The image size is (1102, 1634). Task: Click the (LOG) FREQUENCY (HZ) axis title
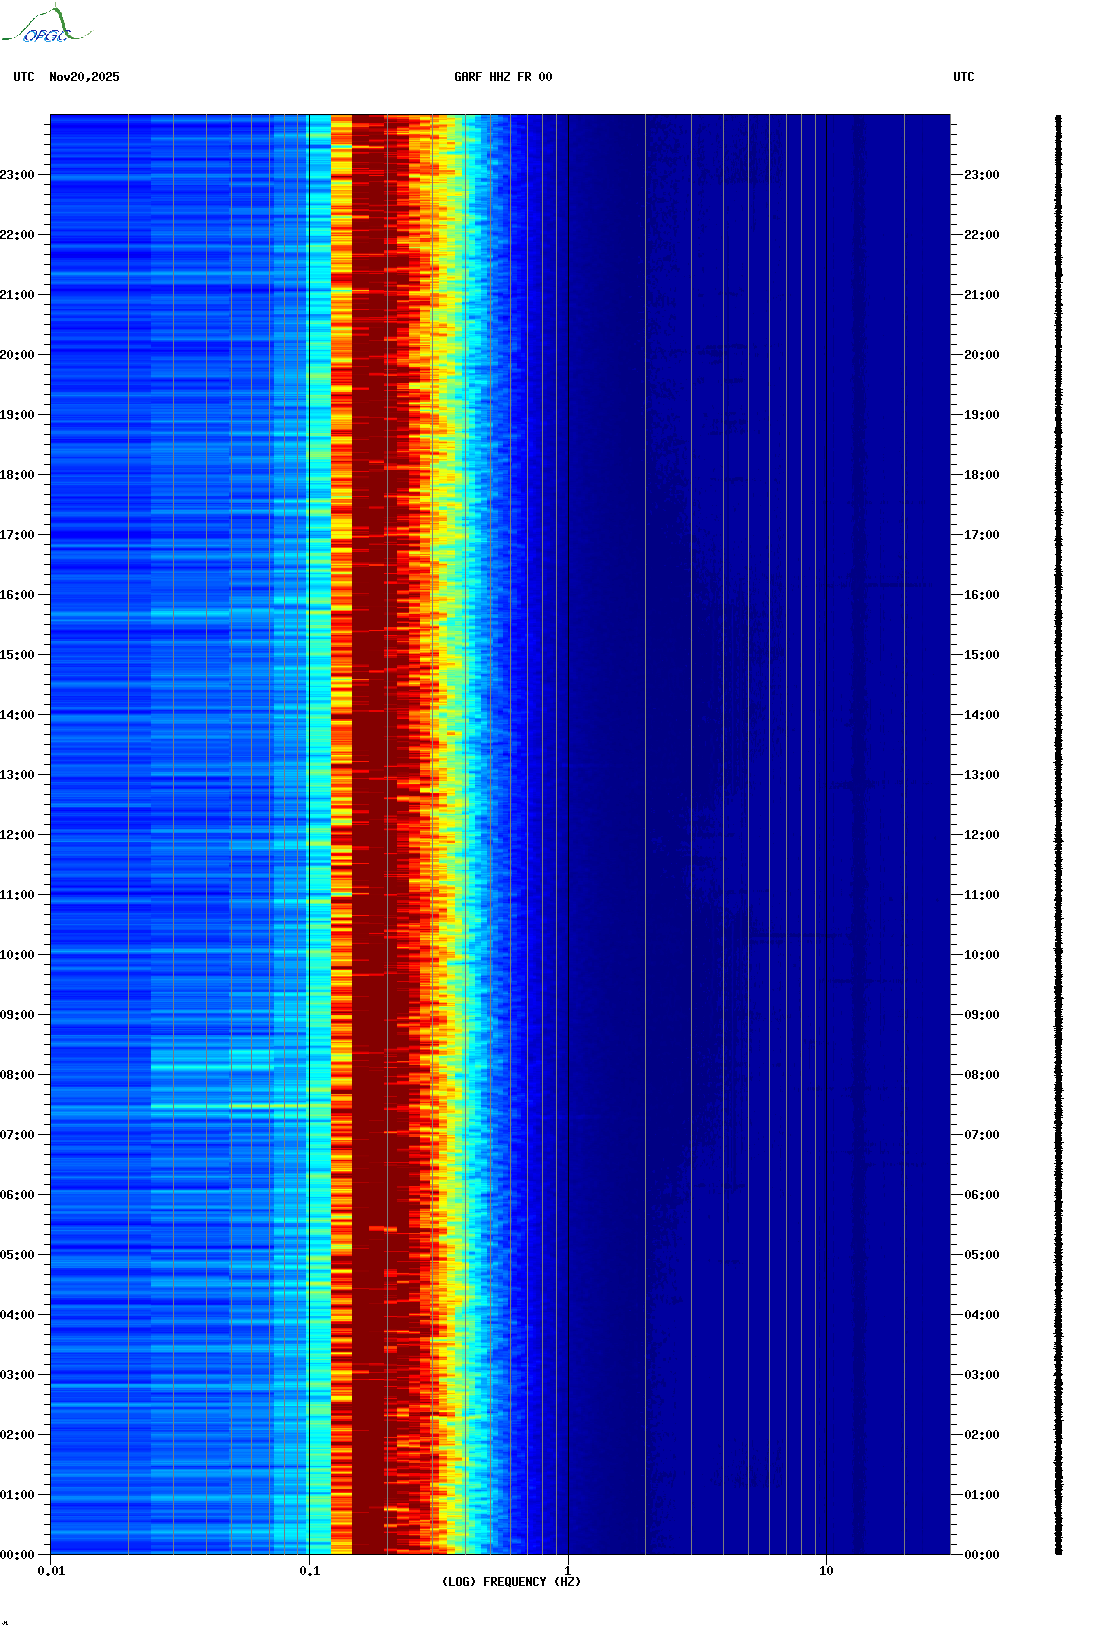[511, 1582]
